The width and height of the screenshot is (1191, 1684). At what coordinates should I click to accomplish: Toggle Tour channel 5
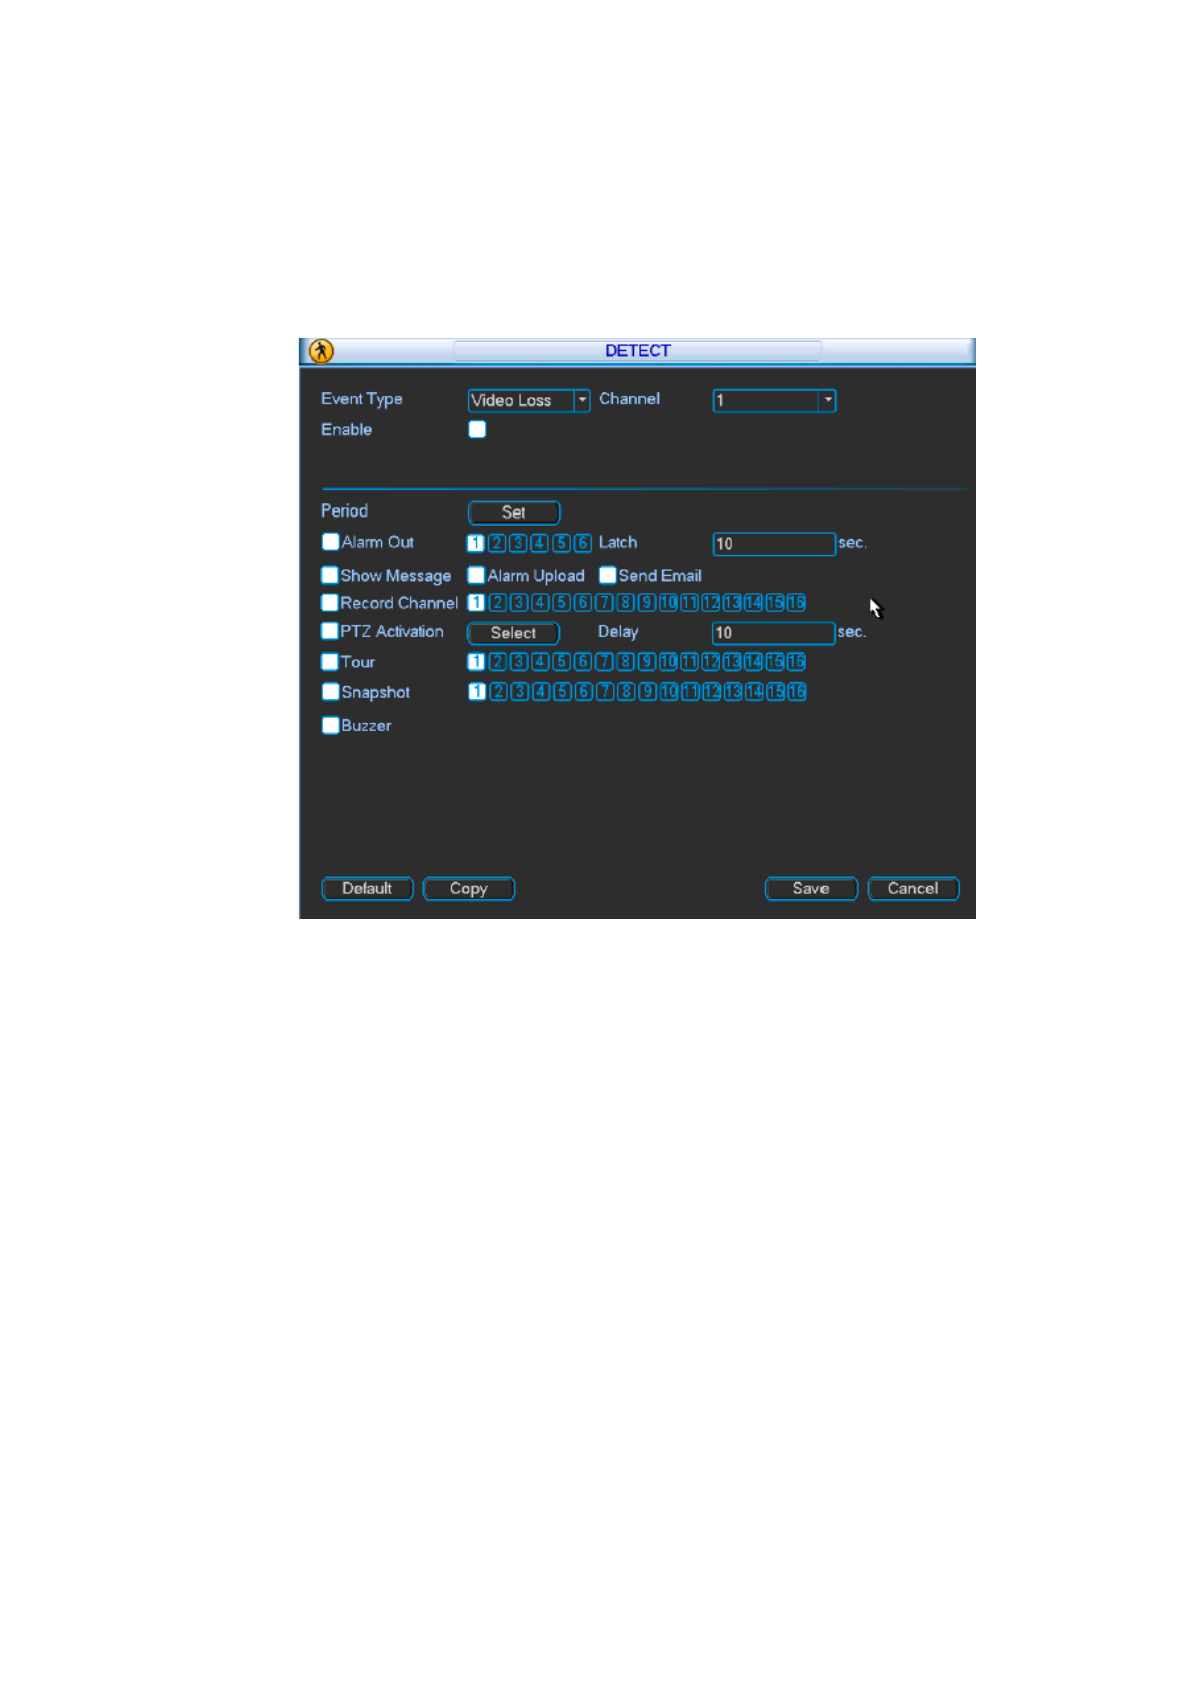[561, 661]
